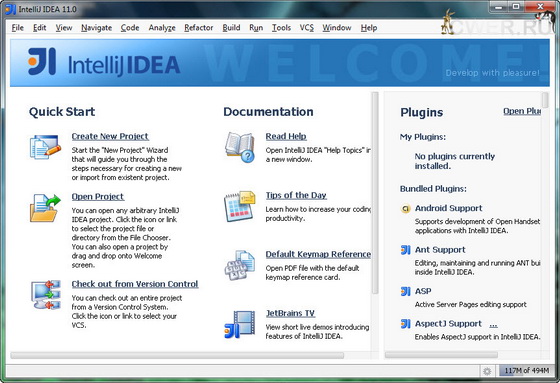Follow the Read Help link

click(x=286, y=136)
